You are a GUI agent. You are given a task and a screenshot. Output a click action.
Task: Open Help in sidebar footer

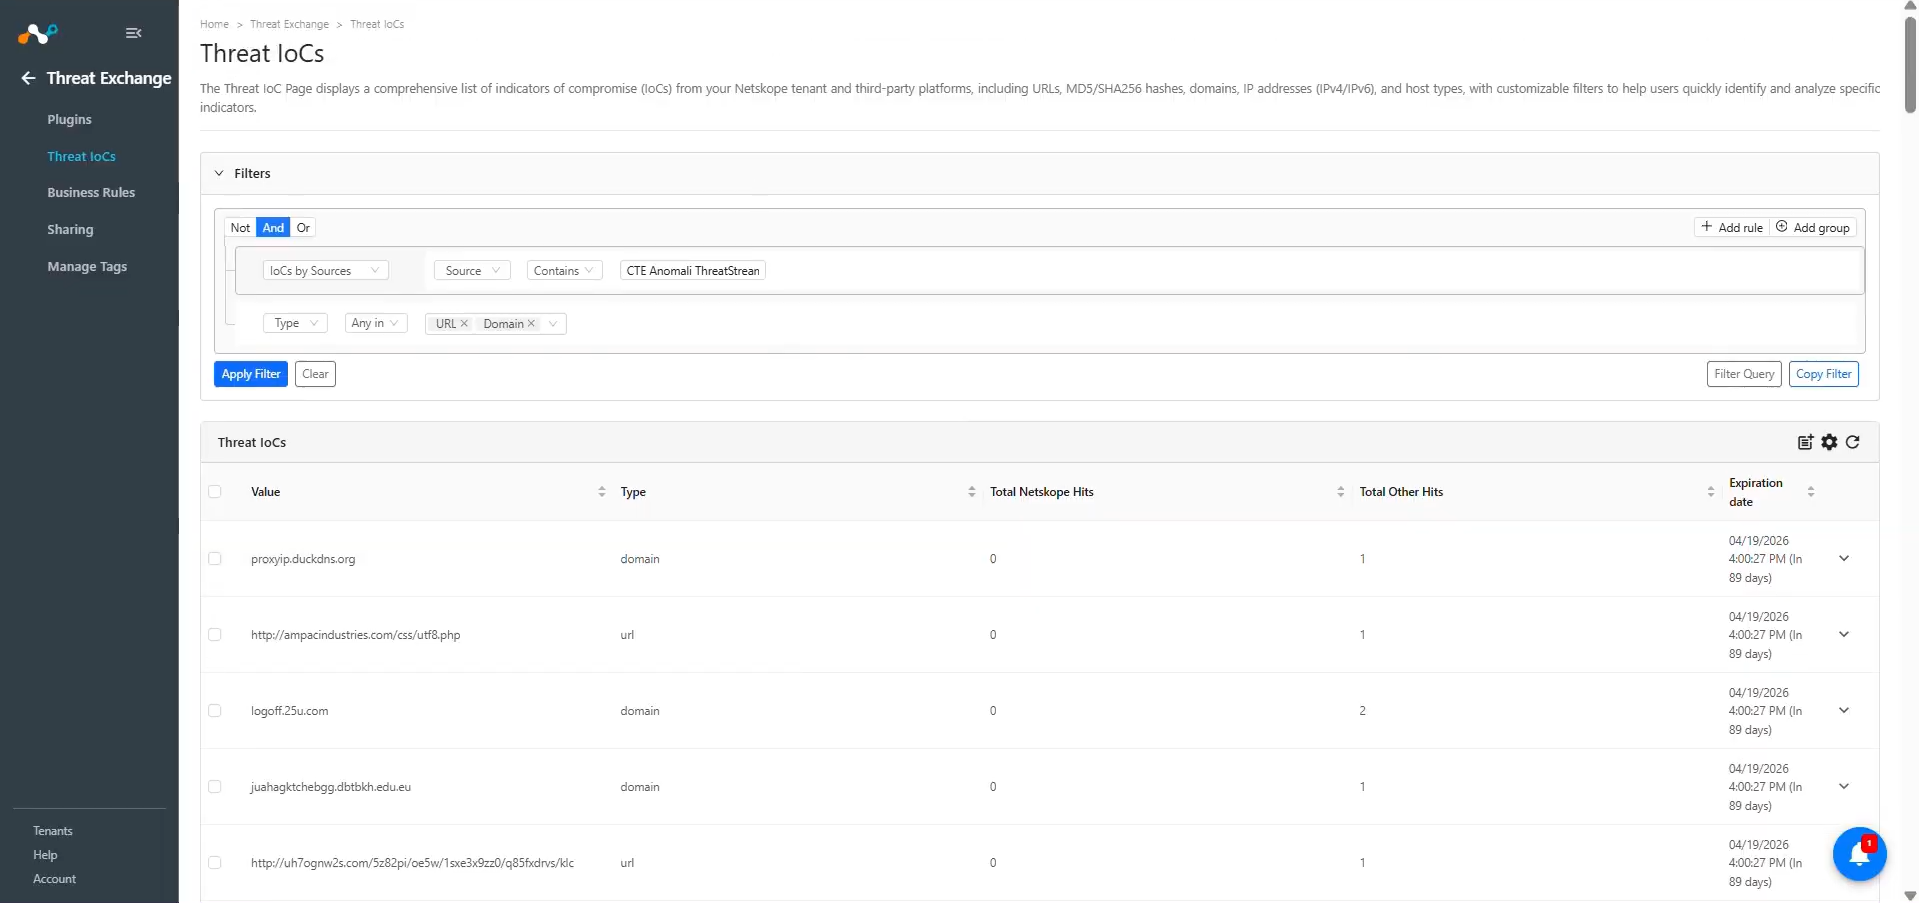click(x=45, y=855)
